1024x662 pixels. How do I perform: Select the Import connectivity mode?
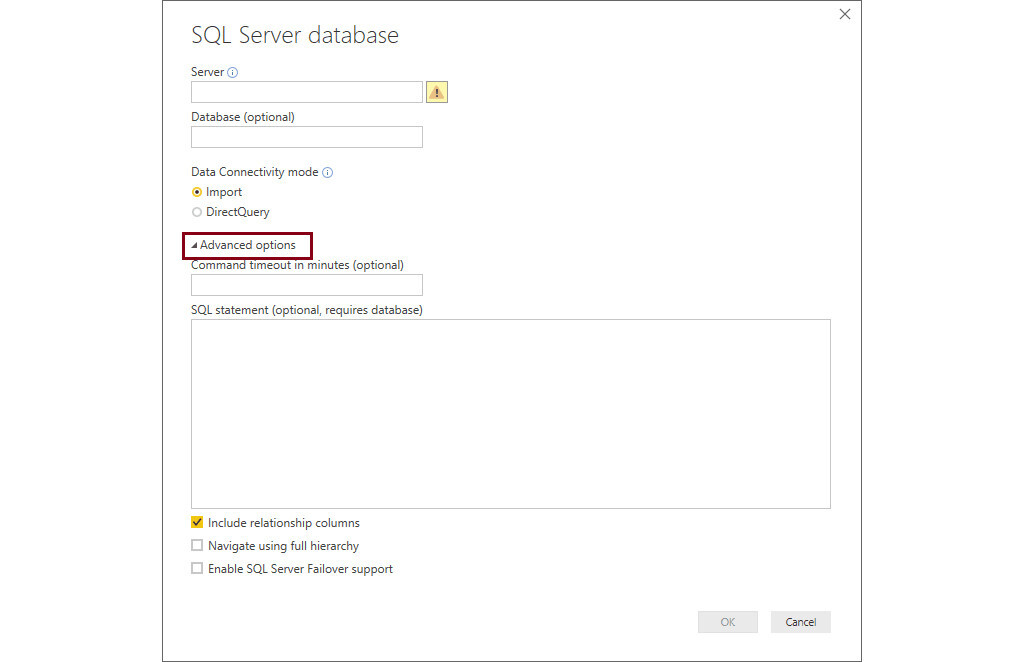[196, 191]
